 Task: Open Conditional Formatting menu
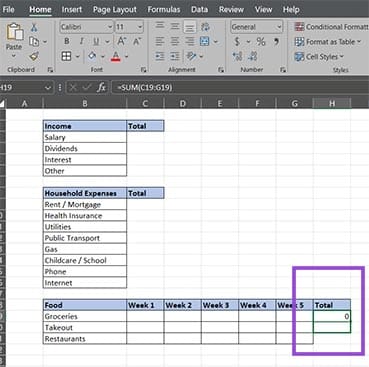332,27
